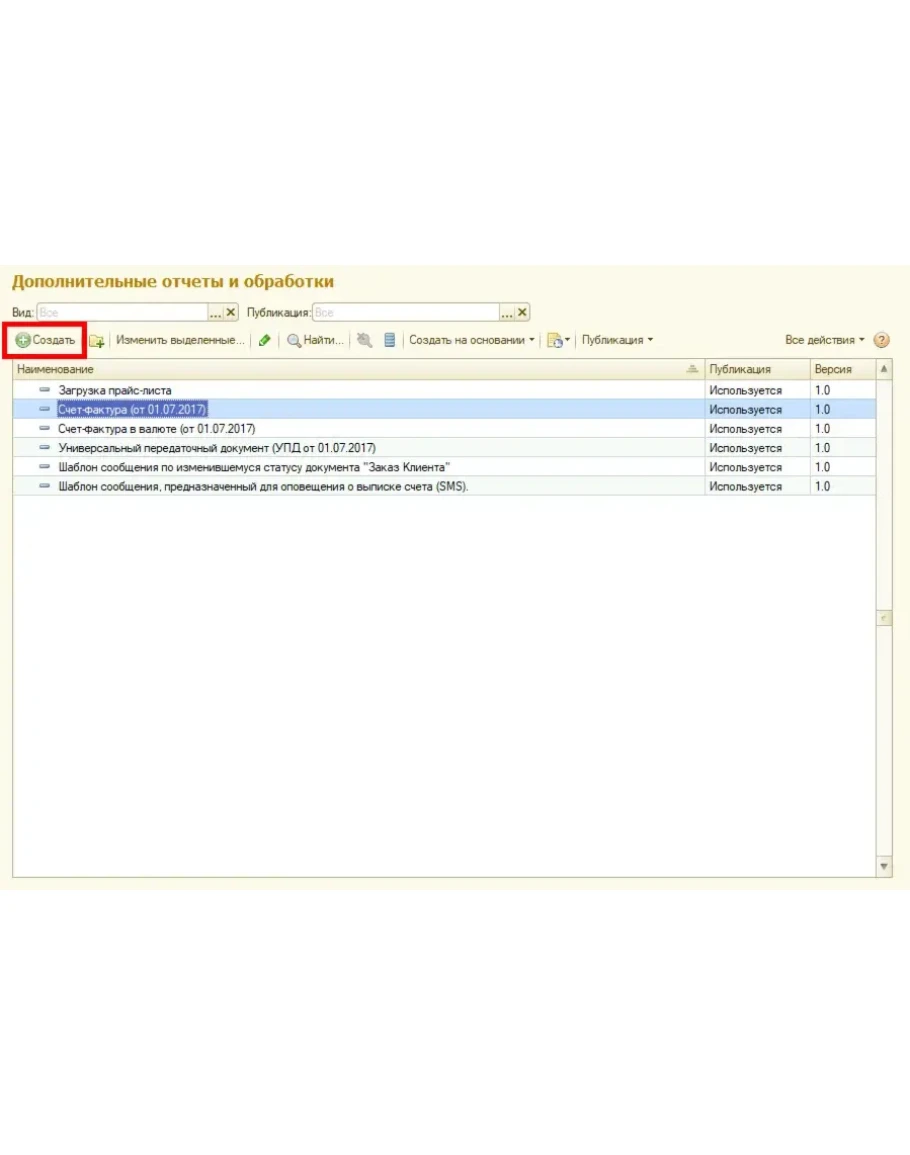Open the Публикация filter ellipsis button
This screenshot has width=910, height=1155.
507,313
